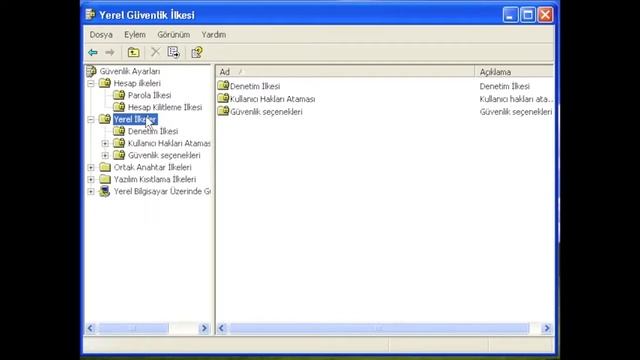Click the Yerel İlkeler folder icon in tree
This screenshot has height=360, width=640.
105,119
